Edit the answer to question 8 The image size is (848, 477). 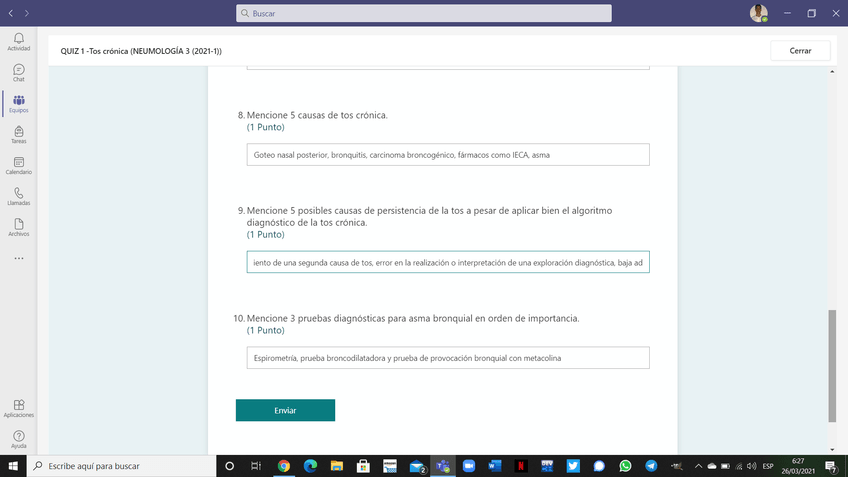click(448, 155)
